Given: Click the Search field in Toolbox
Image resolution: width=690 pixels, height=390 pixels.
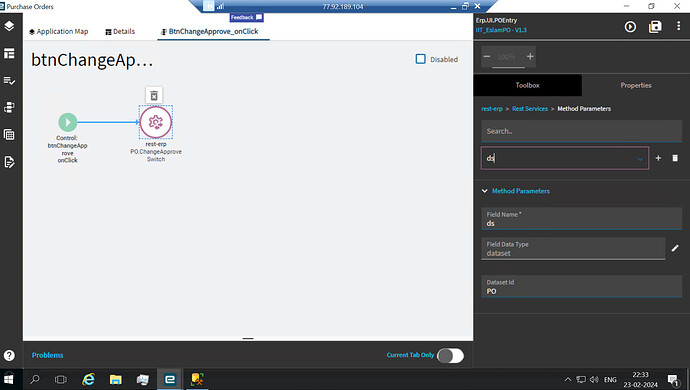Looking at the screenshot, I should pyautogui.click(x=581, y=131).
